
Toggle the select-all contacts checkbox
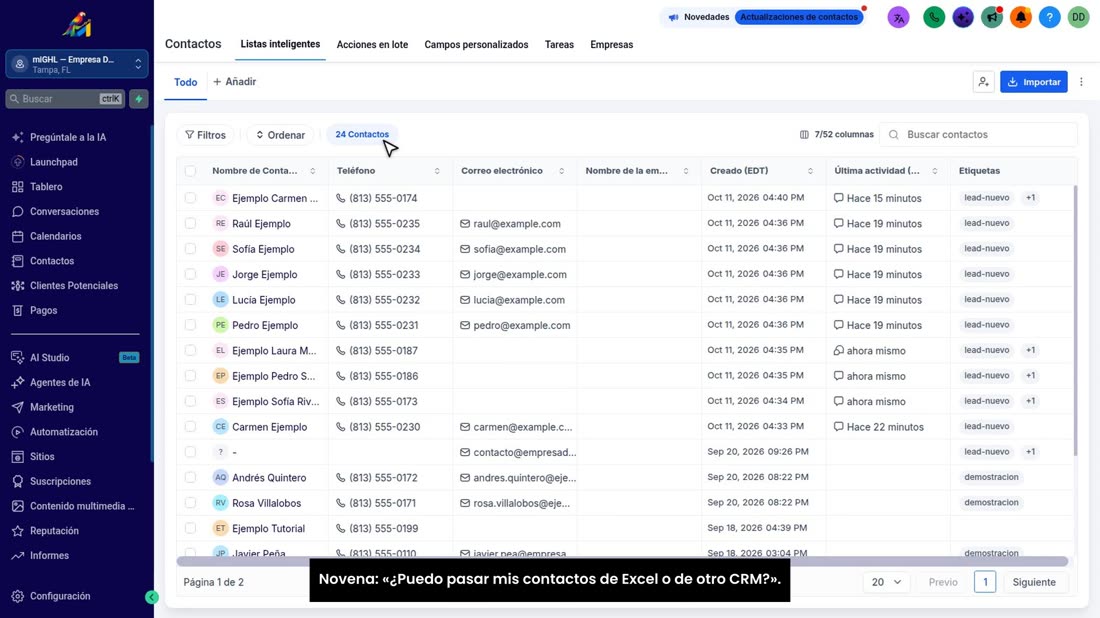(x=190, y=170)
